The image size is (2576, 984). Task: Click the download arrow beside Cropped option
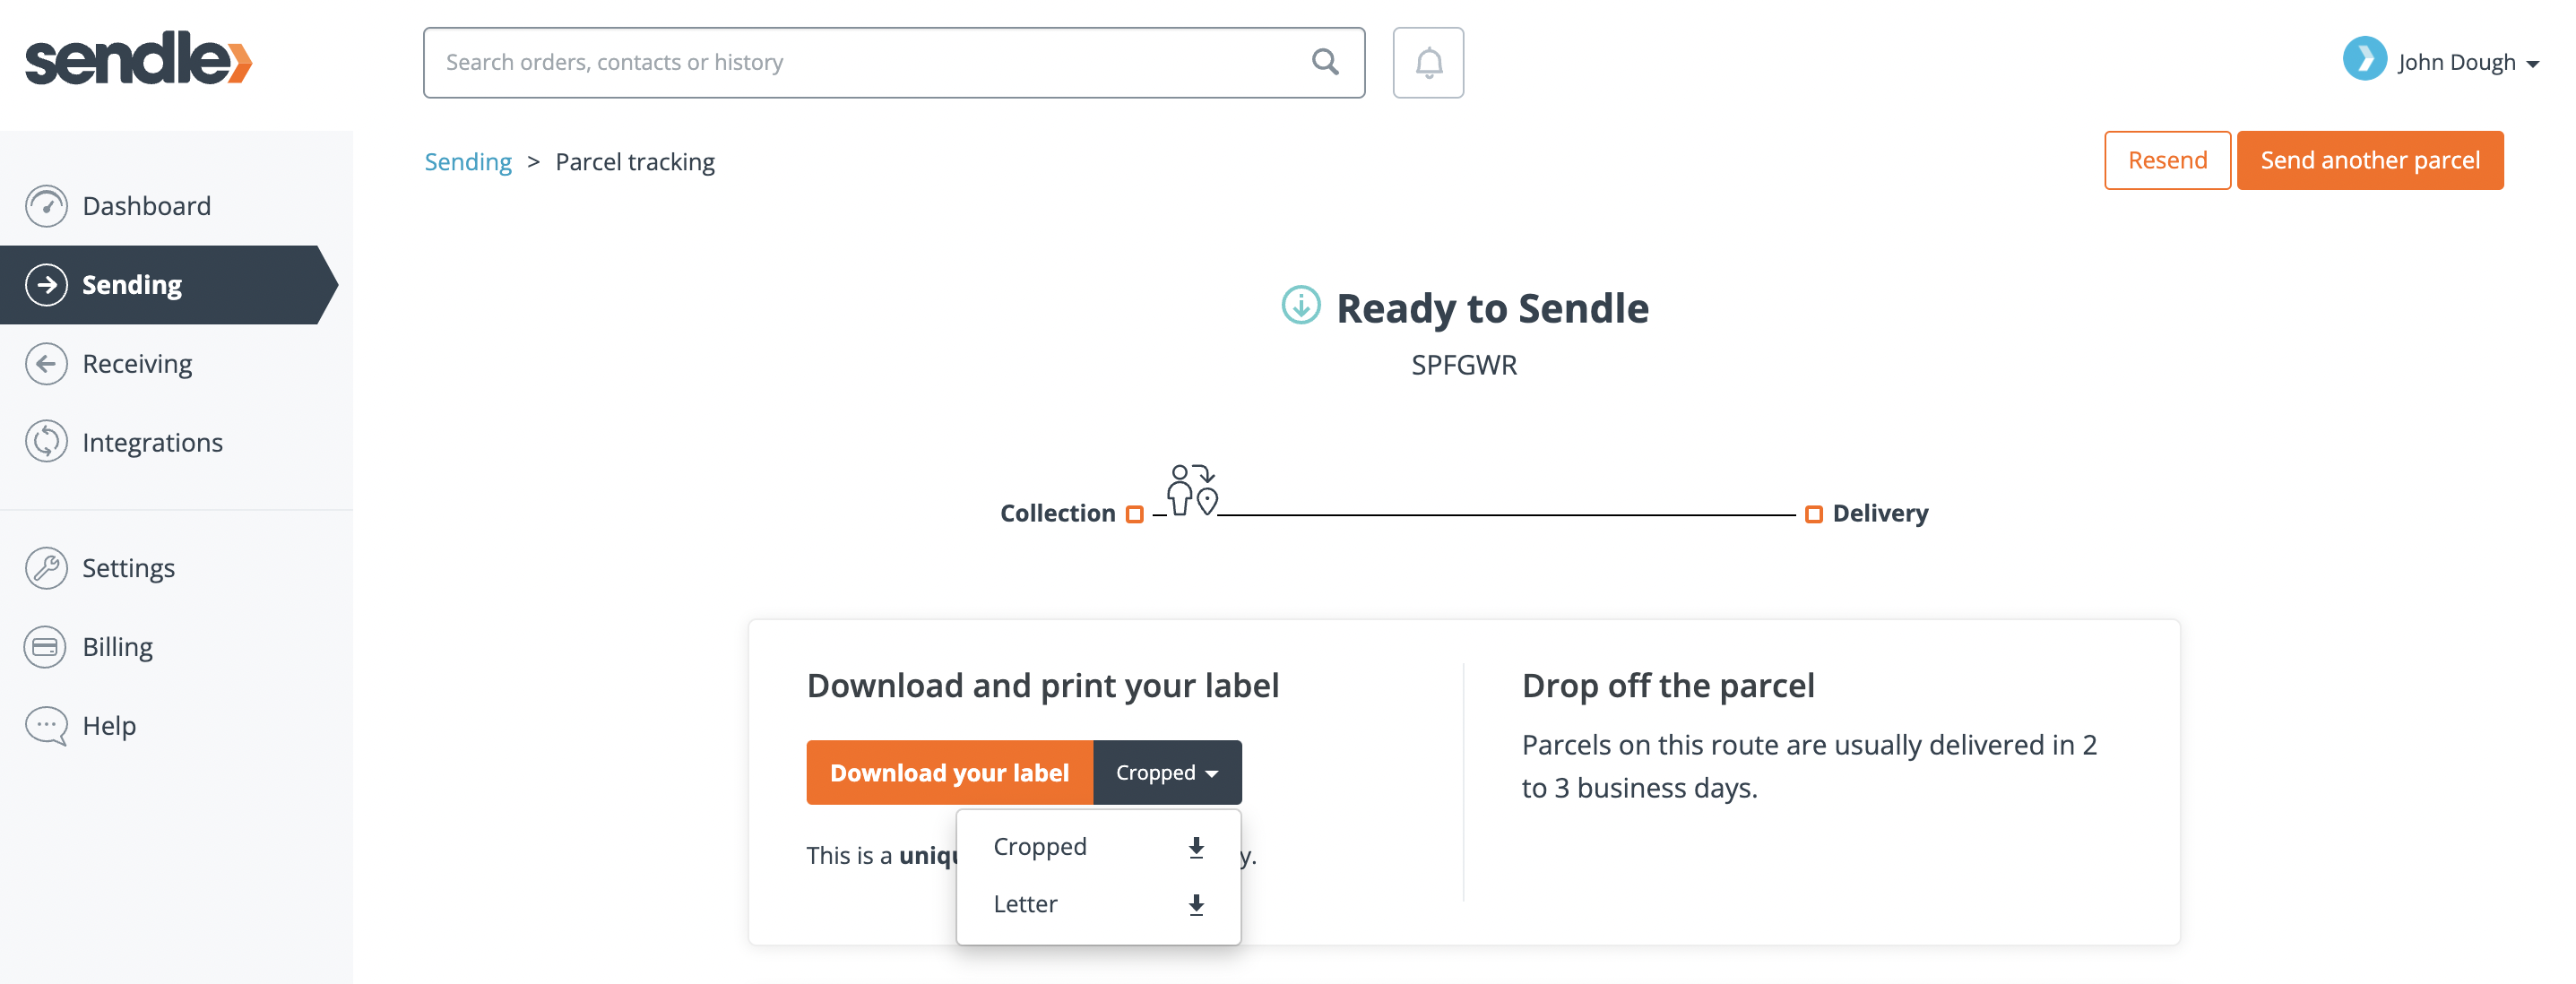click(x=1196, y=848)
